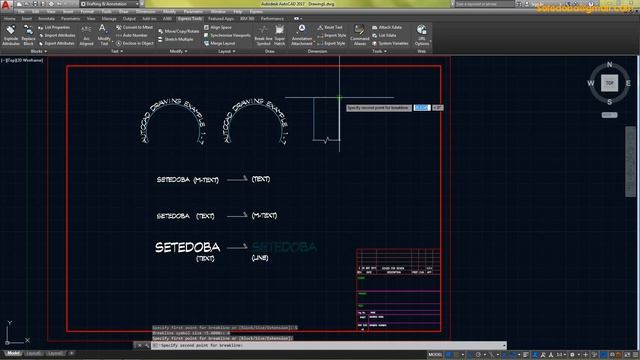Click the breakline distance input field
The height and width of the screenshot is (360, 640).
coord(422,108)
